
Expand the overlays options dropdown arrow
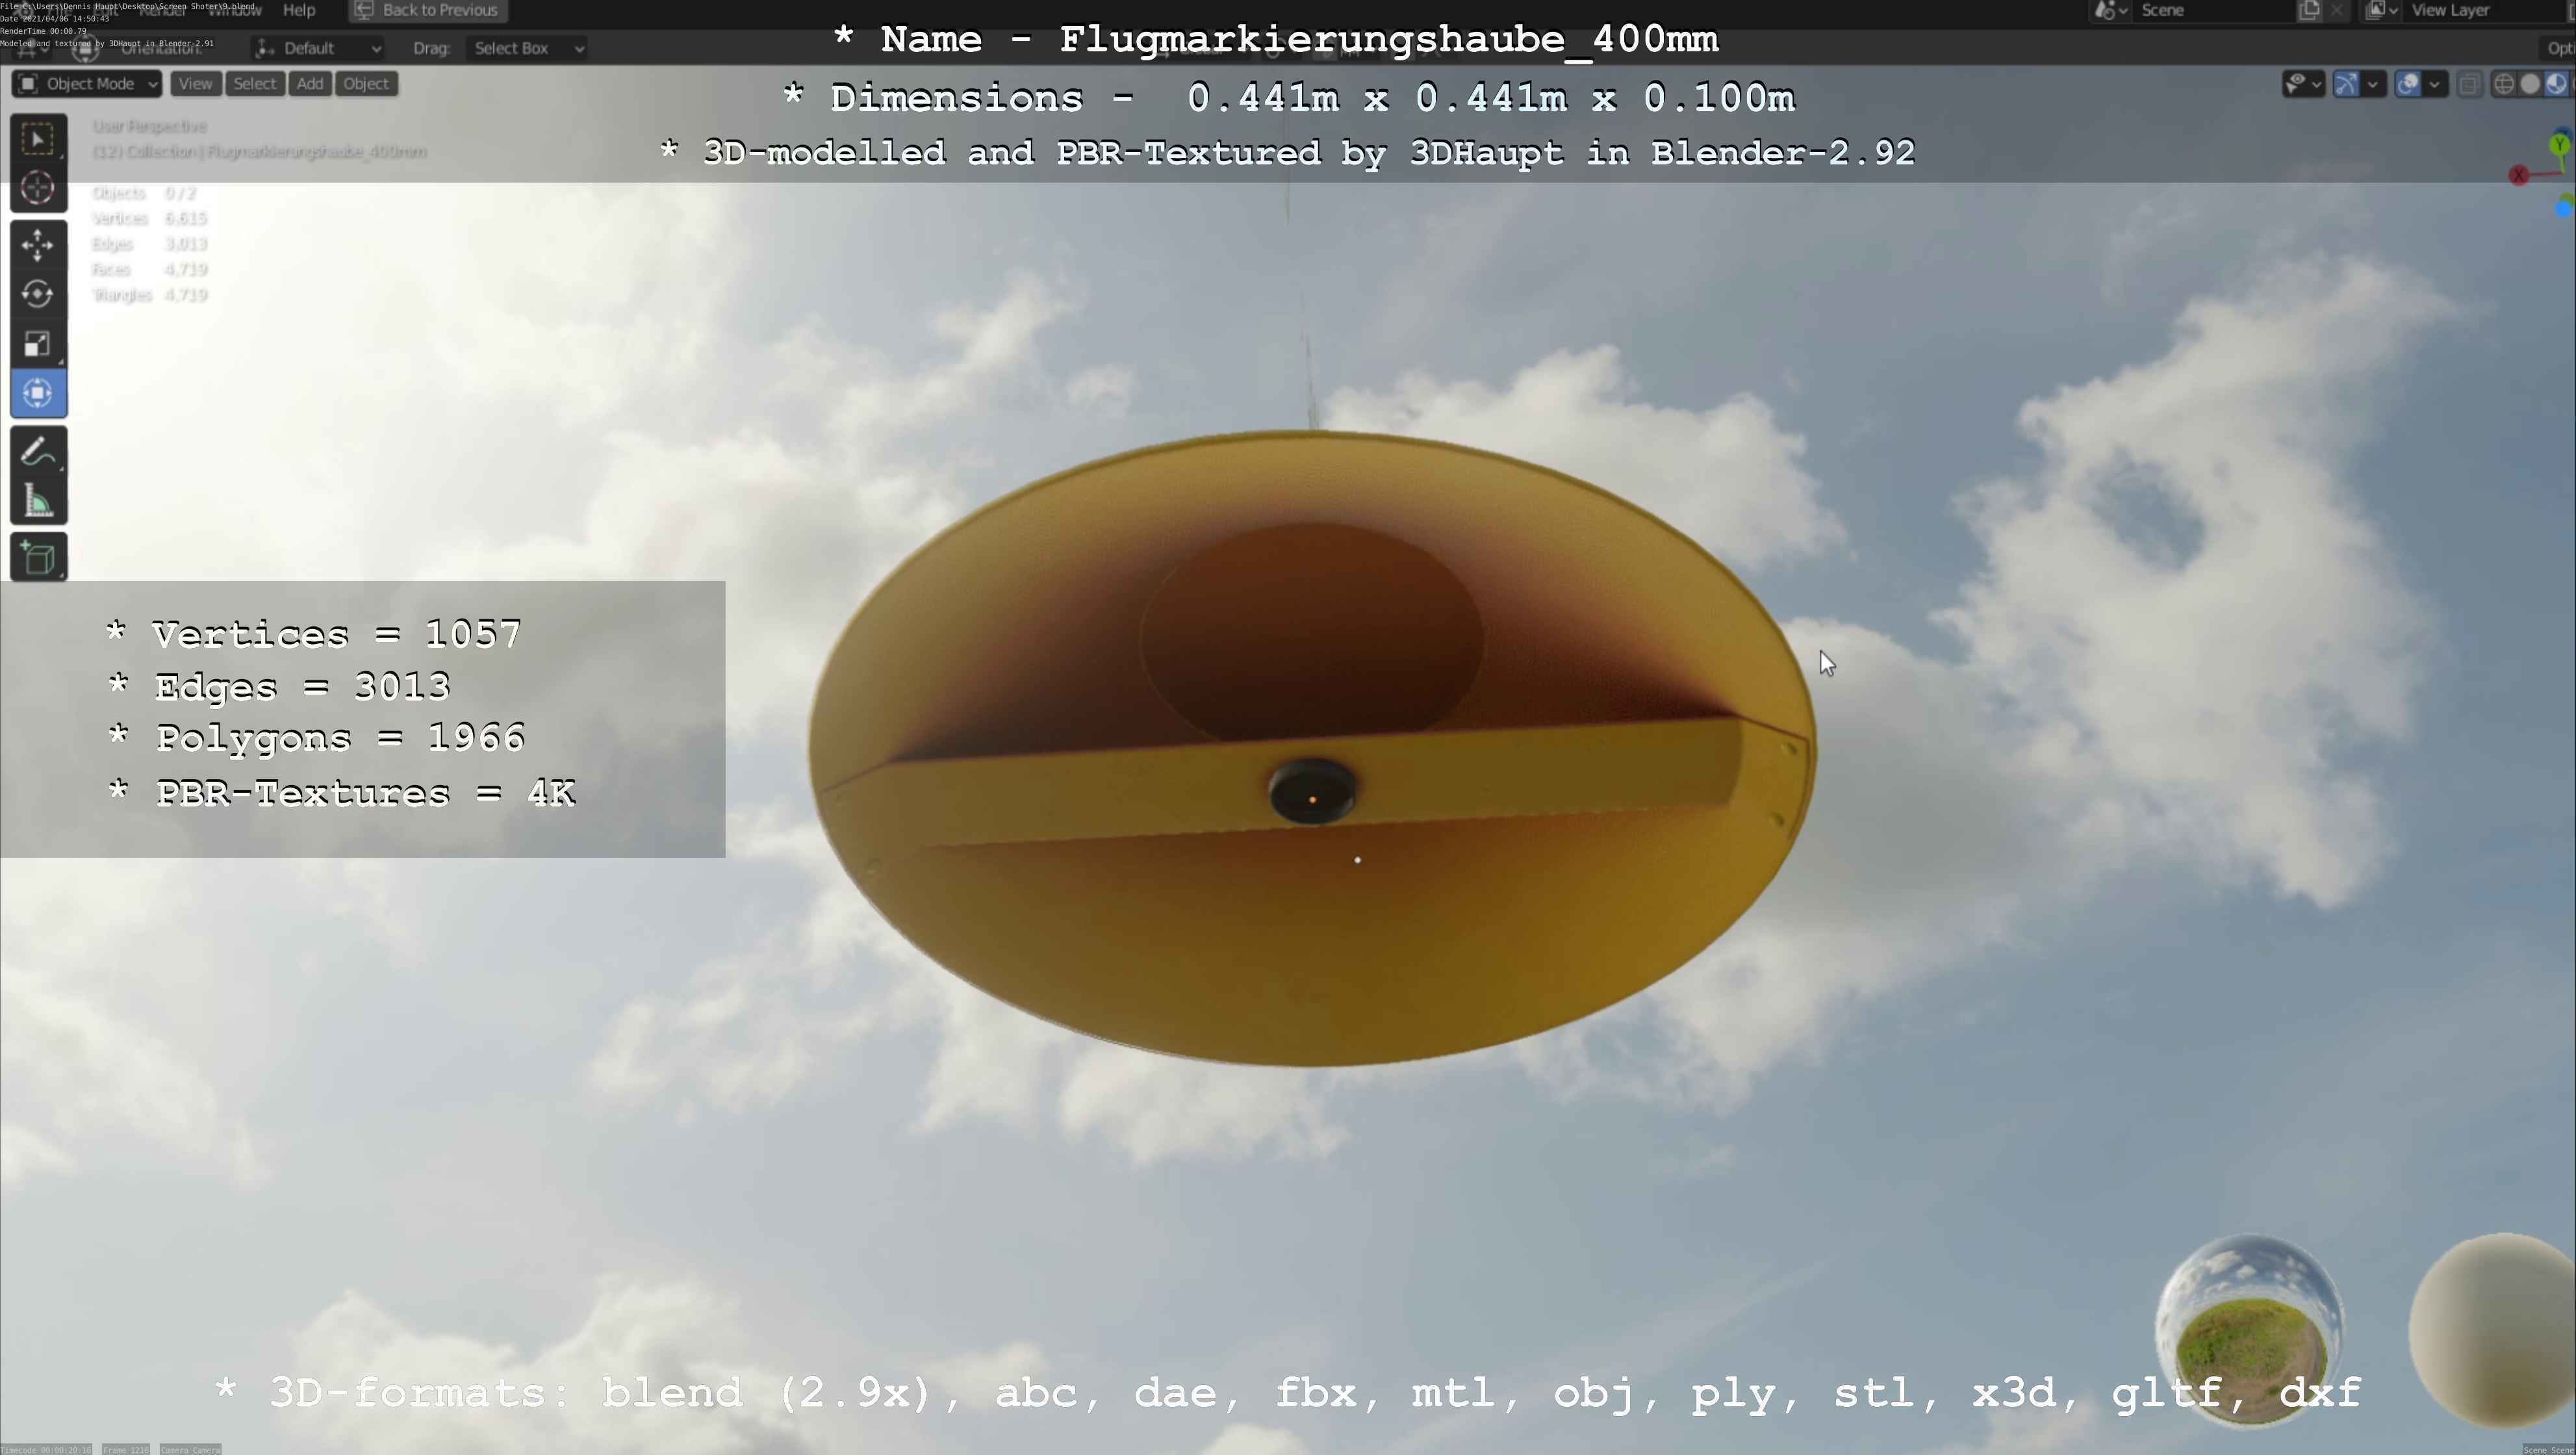click(x=2435, y=84)
